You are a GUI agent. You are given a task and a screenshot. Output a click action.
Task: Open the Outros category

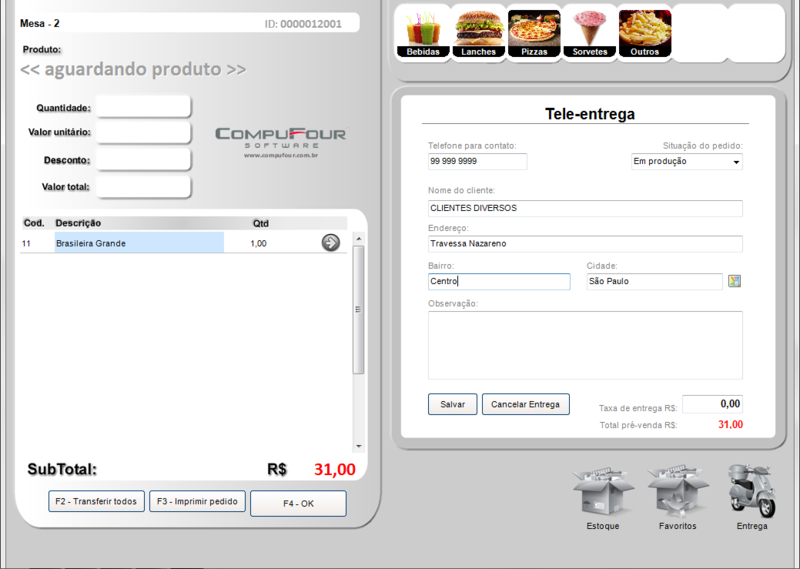pyautogui.click(x=645, y=32)
